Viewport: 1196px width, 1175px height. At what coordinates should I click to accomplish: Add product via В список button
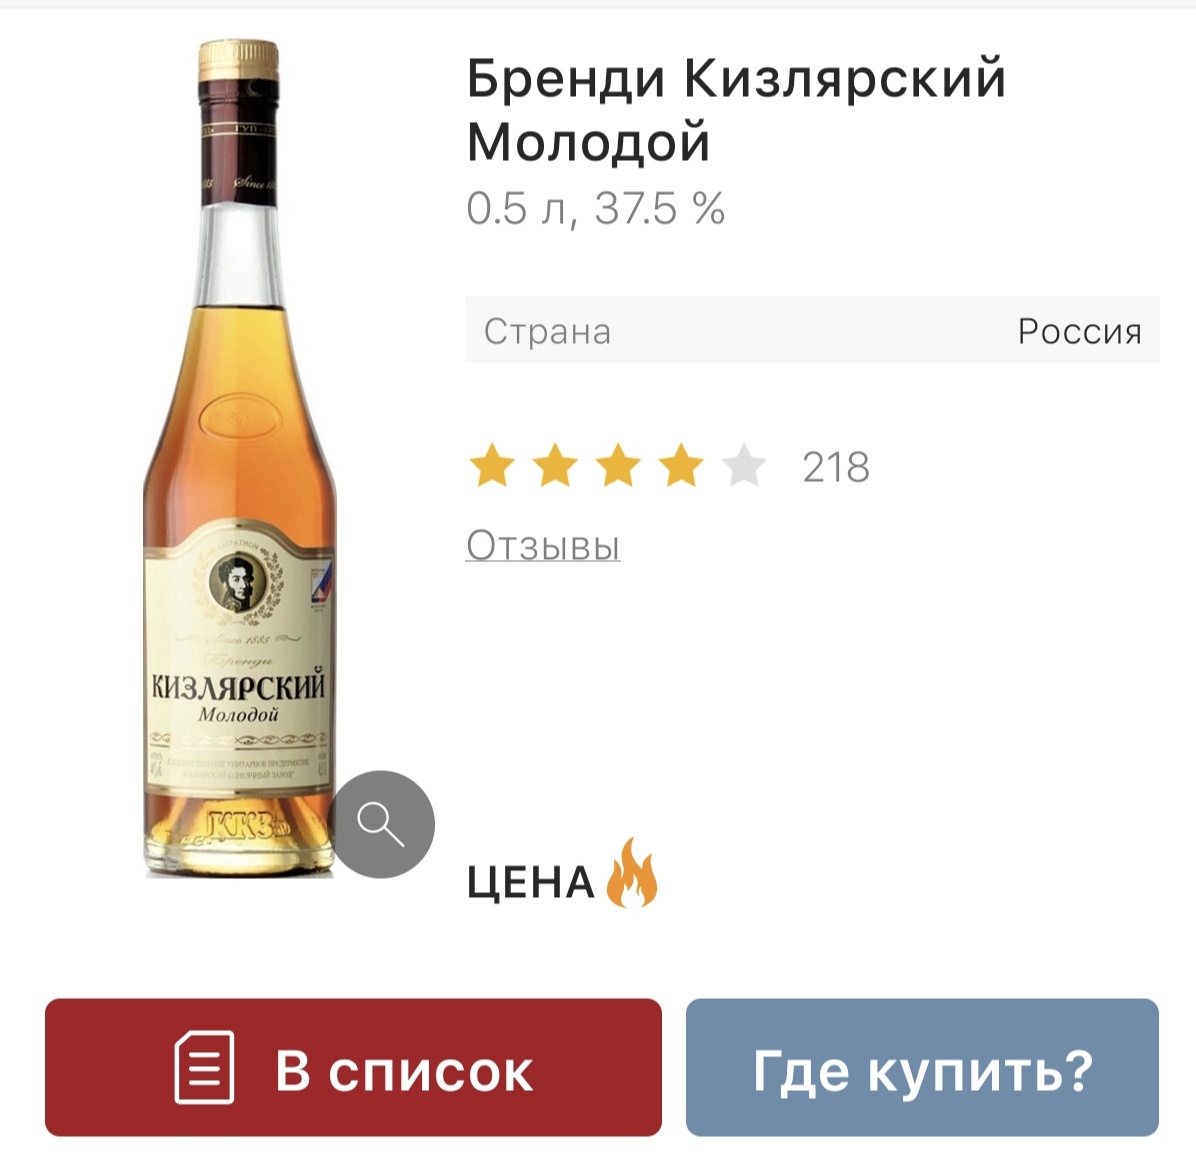[353, 1067]
